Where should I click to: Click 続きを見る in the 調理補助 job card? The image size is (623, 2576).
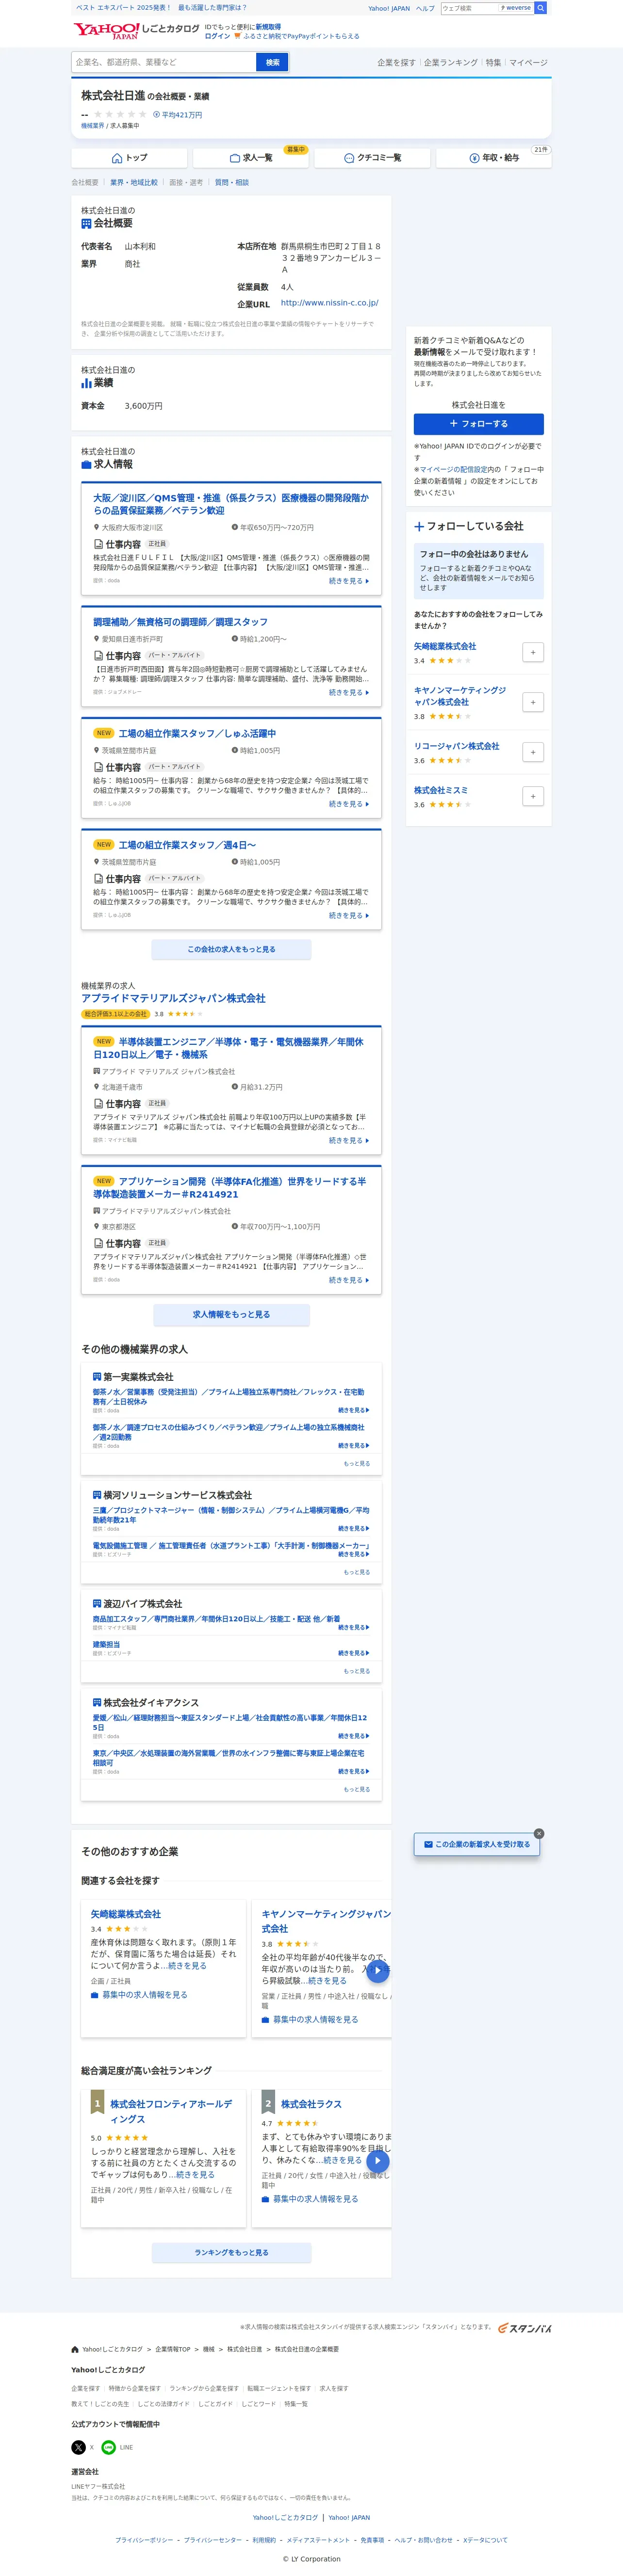click(349, 692)
